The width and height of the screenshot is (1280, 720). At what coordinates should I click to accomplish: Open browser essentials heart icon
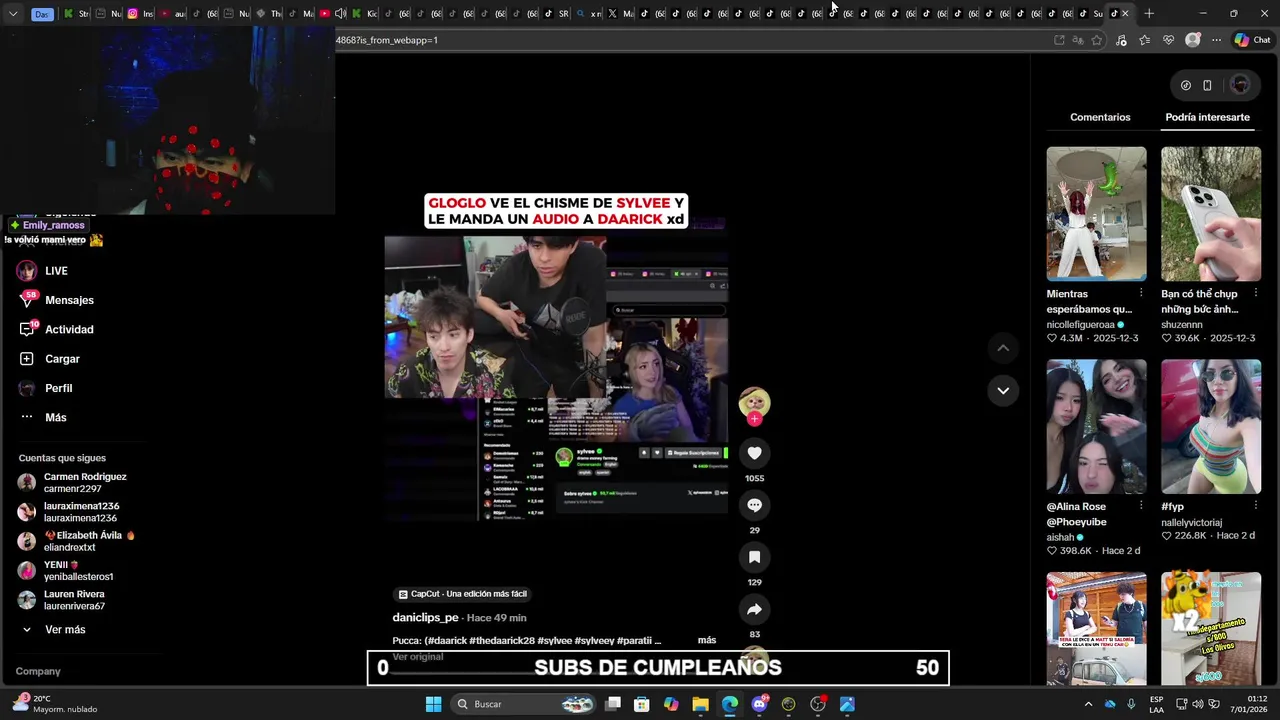1169,40
